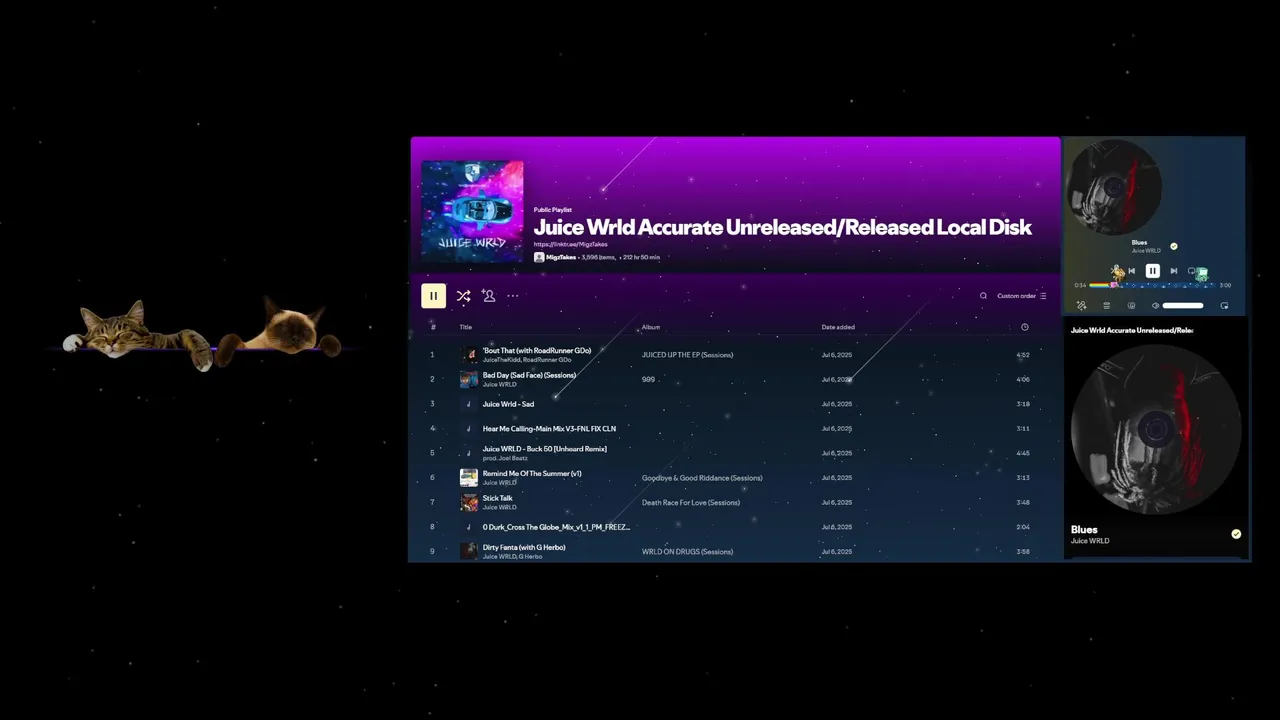Viewport: 1280px width, 720px height.
Task: Open the three-dots more options menu
Action: pyautogui.click(x=513, y=296)
